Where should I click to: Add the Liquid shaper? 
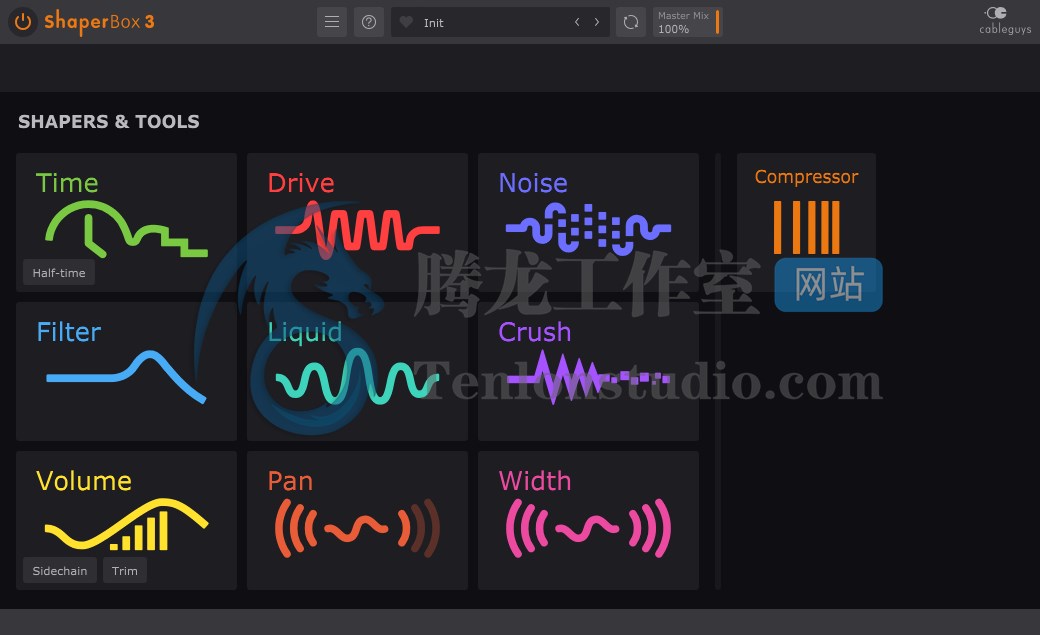(x=358, y=372)
